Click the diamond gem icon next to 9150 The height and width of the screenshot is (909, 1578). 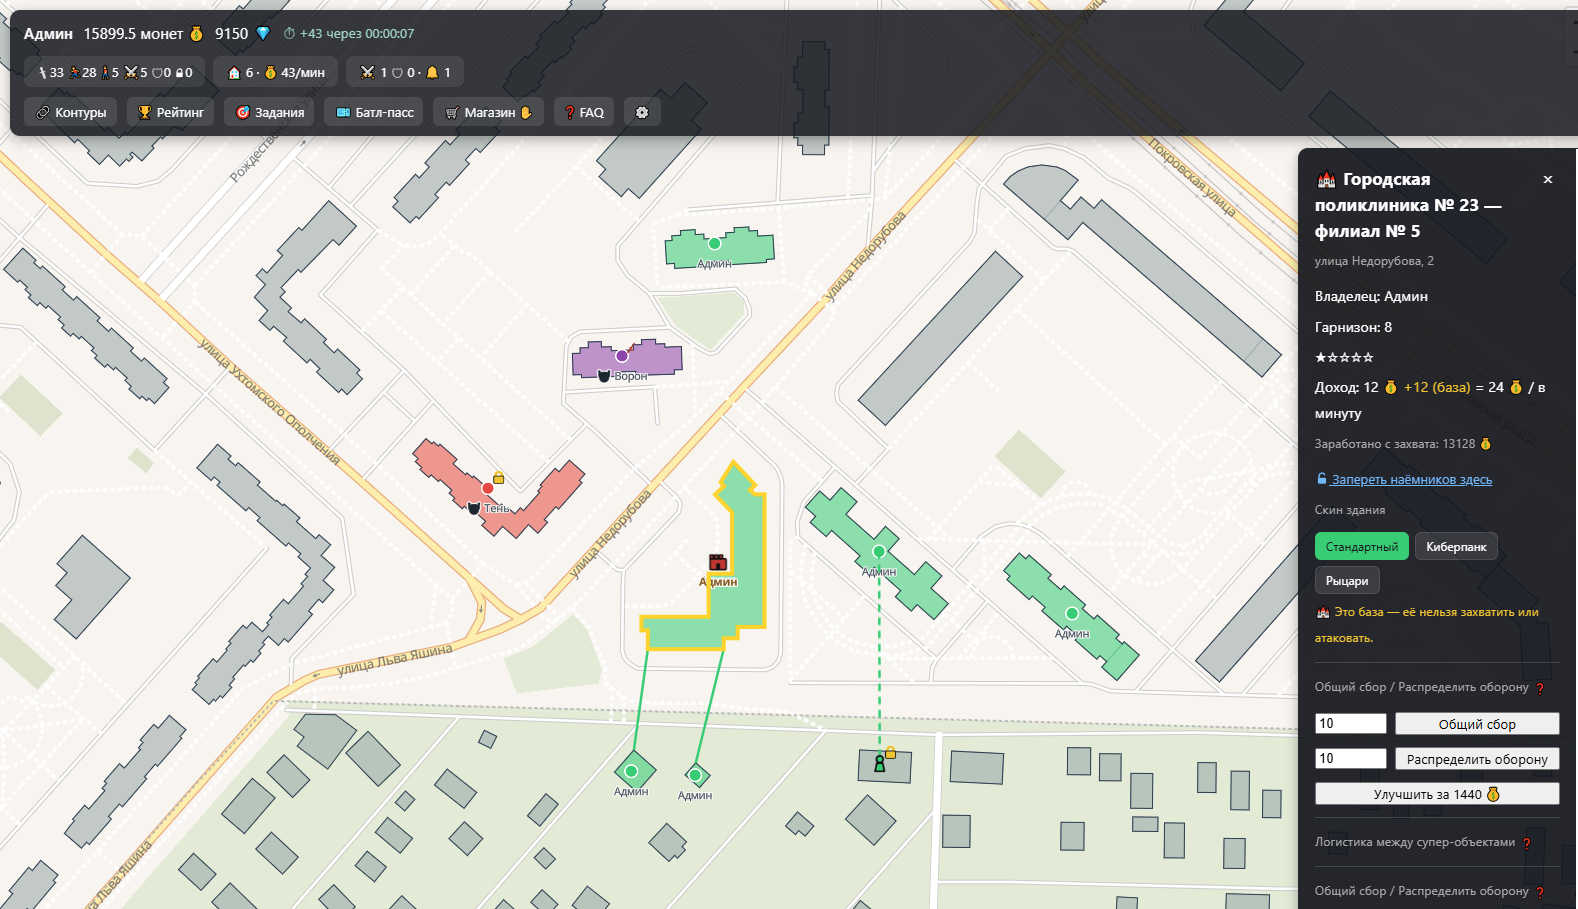(x=263, y=34)
